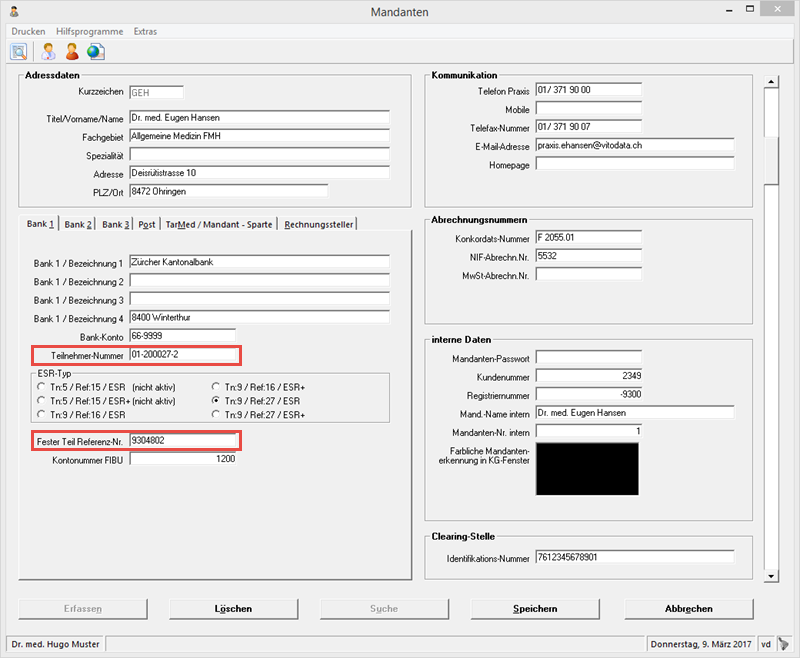Click the black Mandanten color swatch

(587, 469)
